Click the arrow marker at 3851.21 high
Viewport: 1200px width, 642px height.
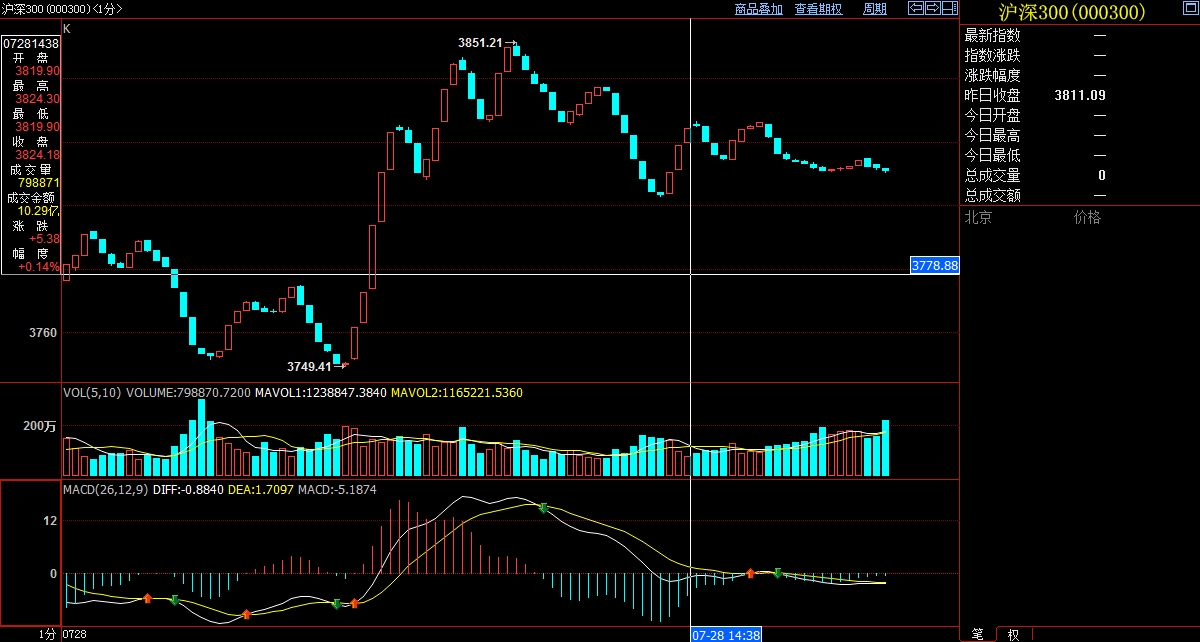pyautogui.click(x=511, y=43)
